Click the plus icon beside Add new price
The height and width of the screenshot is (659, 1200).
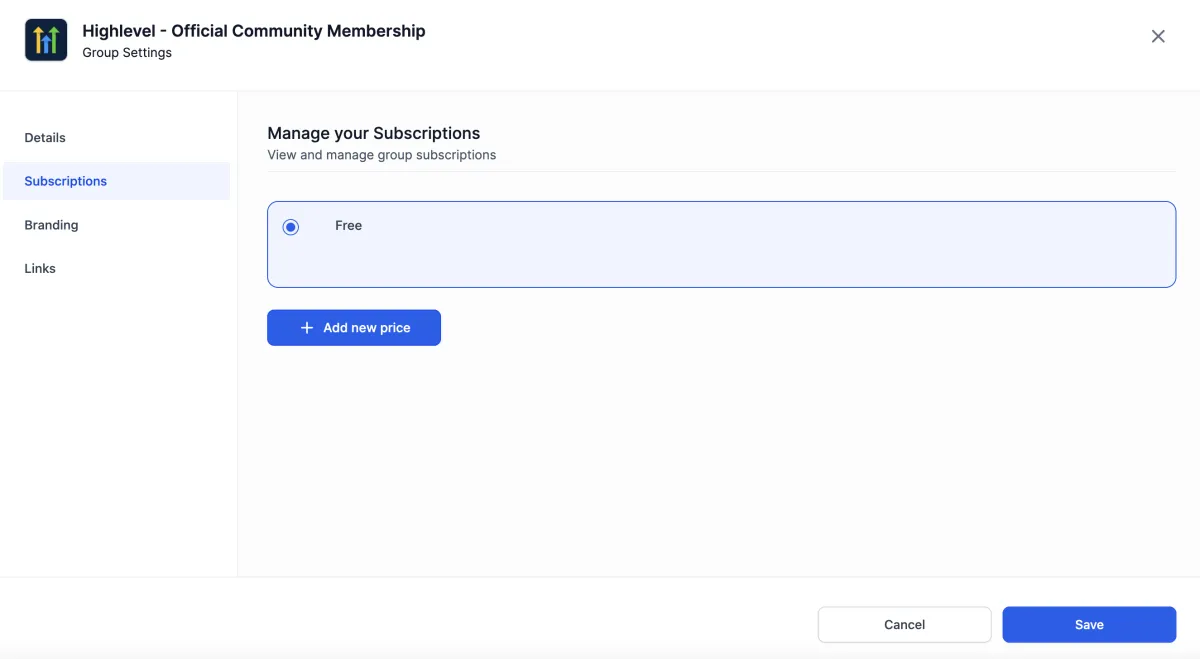click(307, 328)
